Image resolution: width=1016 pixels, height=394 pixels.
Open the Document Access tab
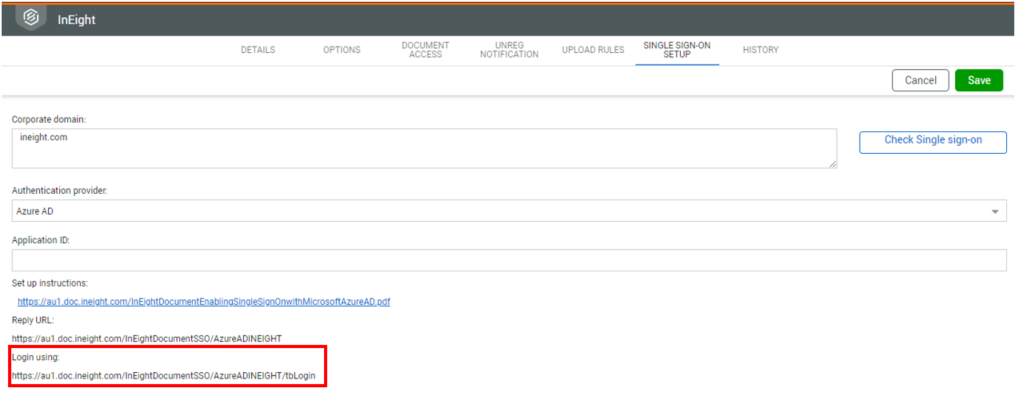pyautogui.click(x=426, y=50)
